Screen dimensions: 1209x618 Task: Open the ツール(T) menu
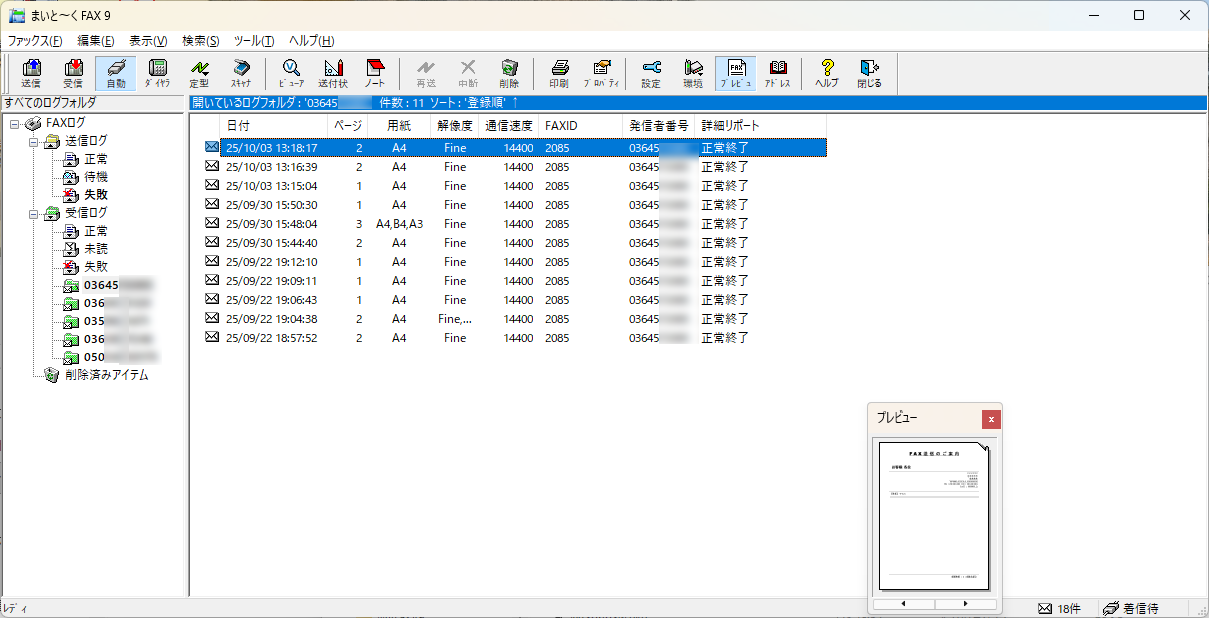[253, 41]
